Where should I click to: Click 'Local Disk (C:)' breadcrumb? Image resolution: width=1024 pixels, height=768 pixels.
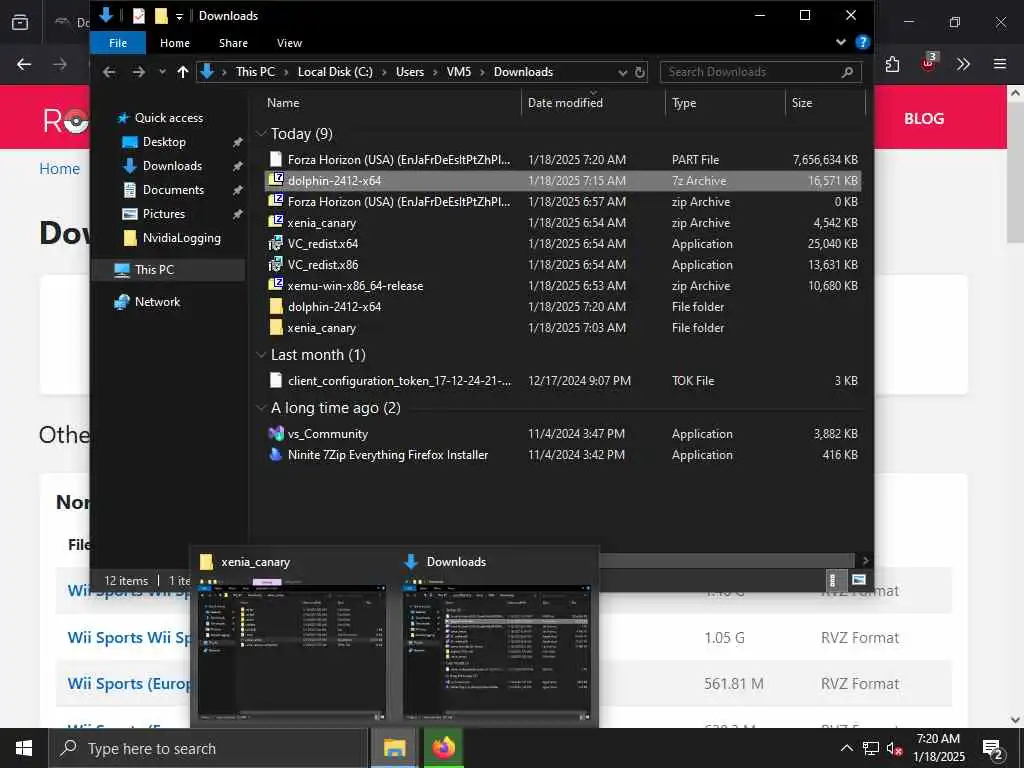[335, 72]
